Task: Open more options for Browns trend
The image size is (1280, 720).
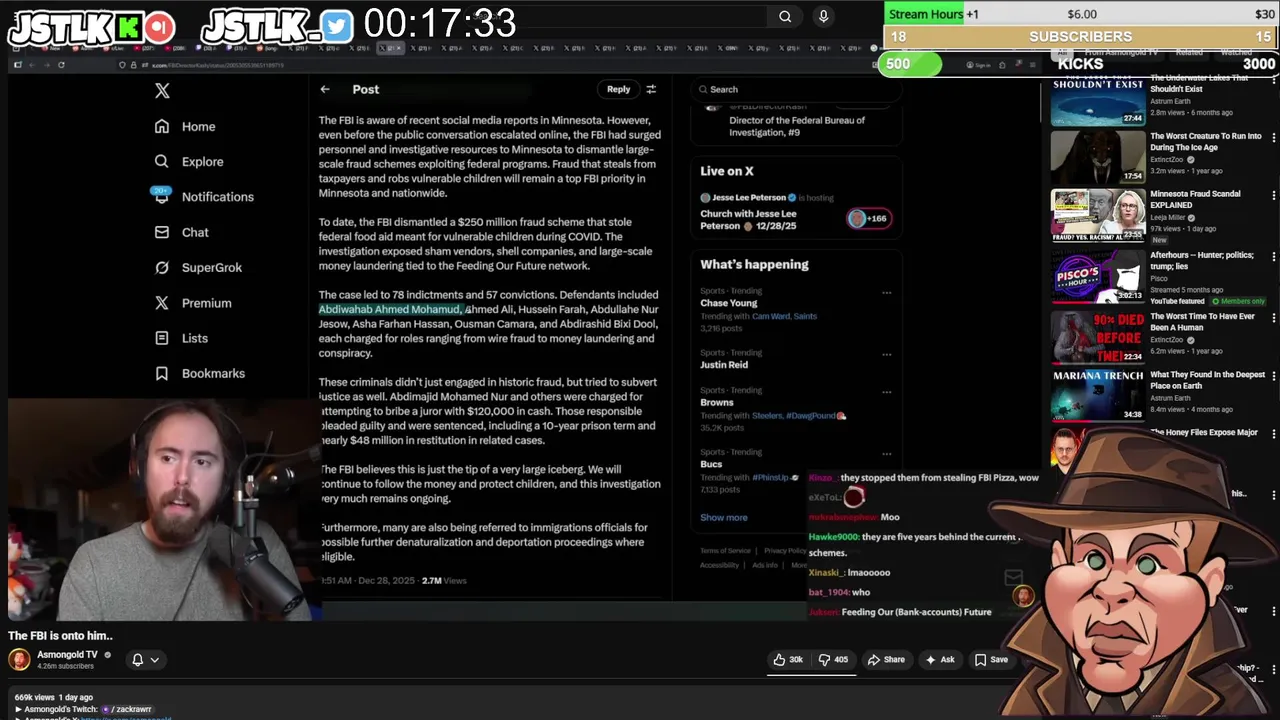Action: (886, 392)
